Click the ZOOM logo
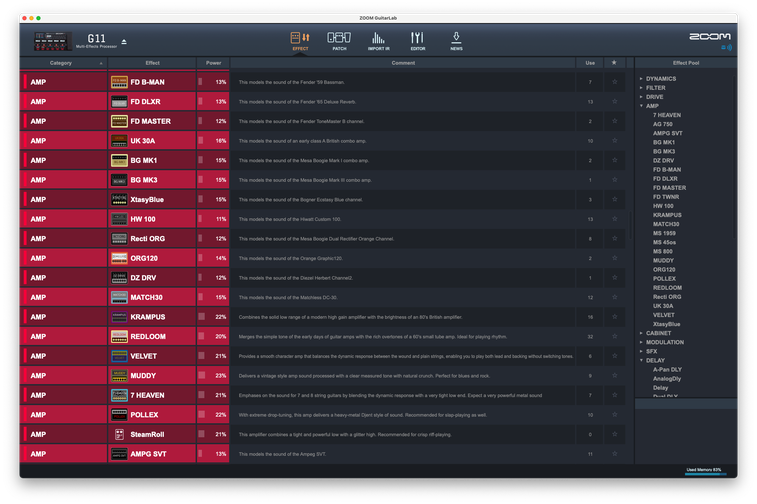The width and height of the screenshot is (757, 504). [710, 37]
